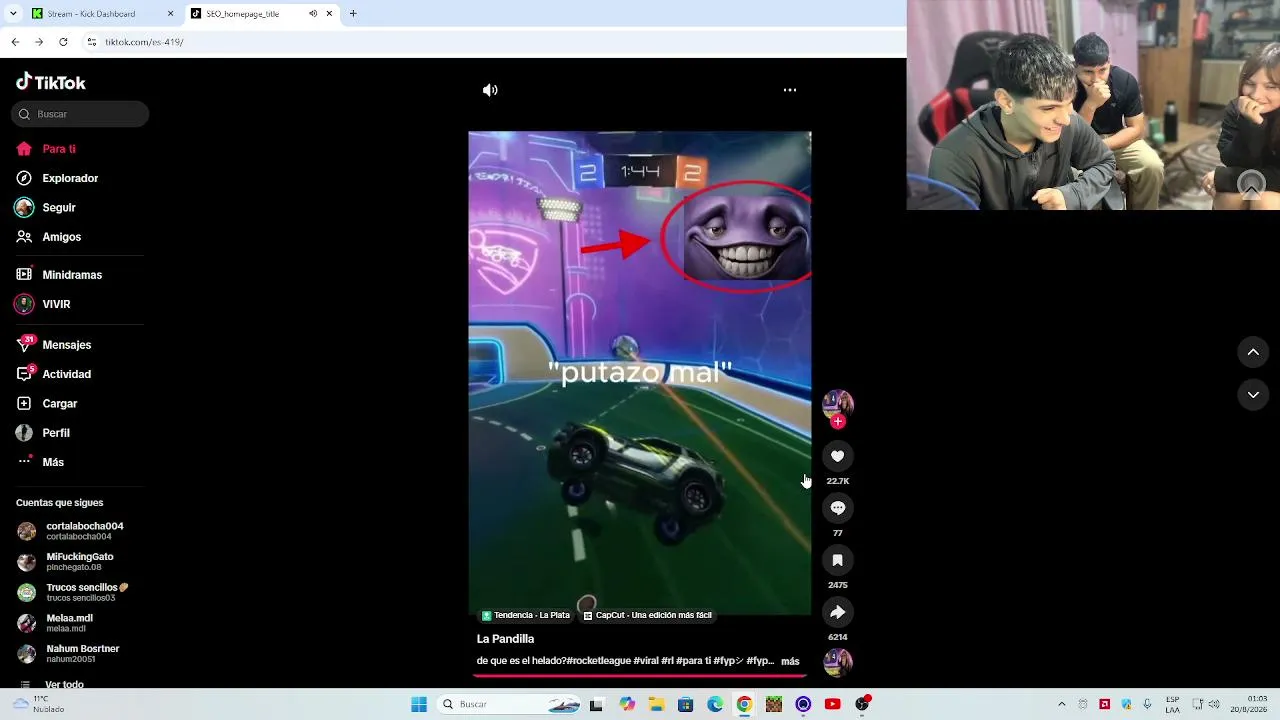
Task: Mute the video with the speaker icon
Action: 490,90
